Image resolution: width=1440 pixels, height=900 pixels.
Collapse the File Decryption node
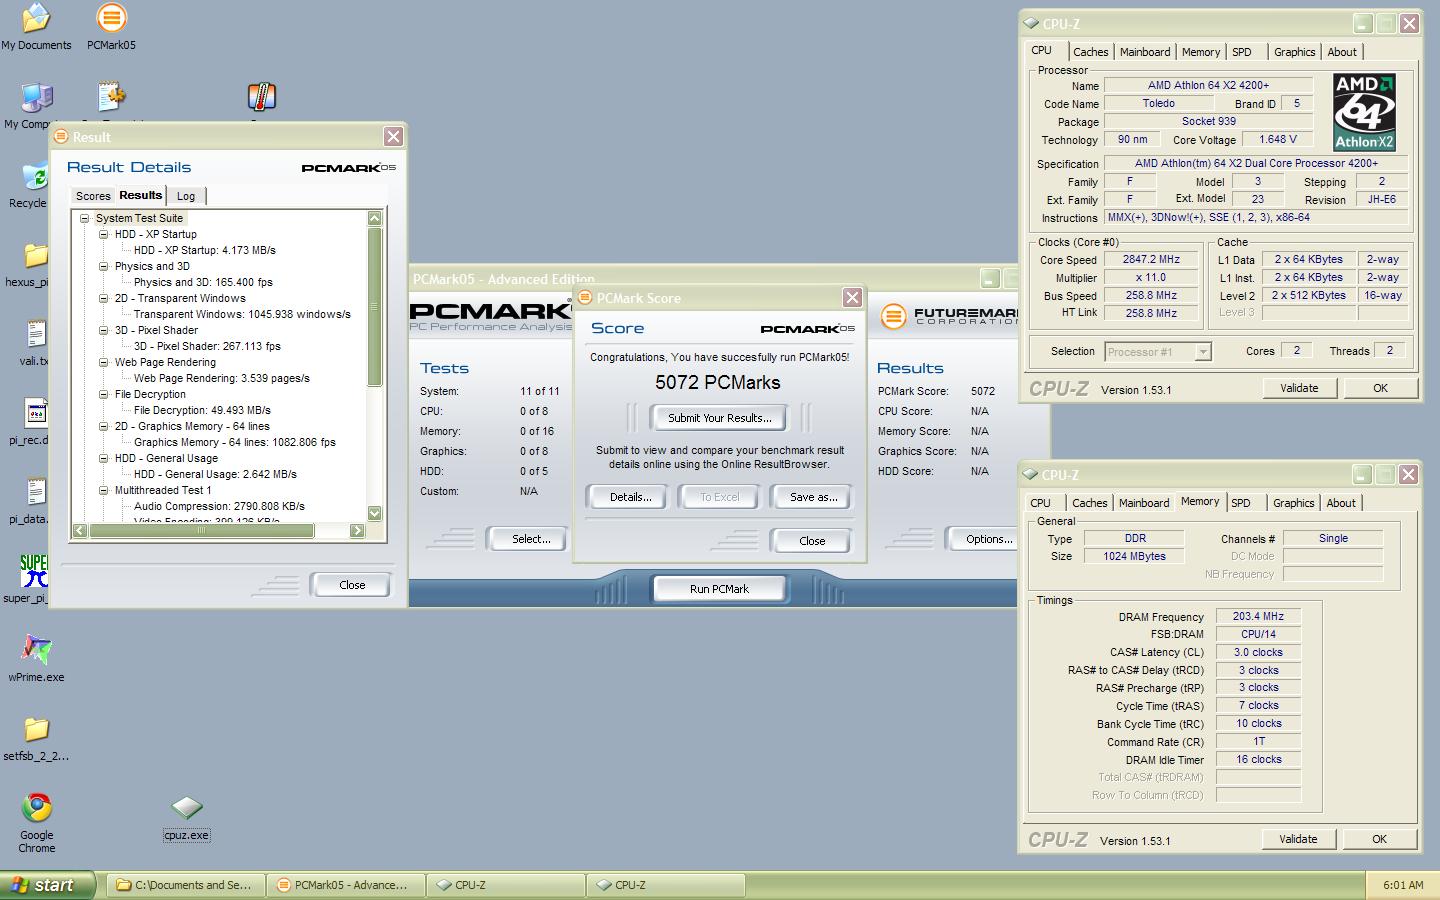point(104,394)
